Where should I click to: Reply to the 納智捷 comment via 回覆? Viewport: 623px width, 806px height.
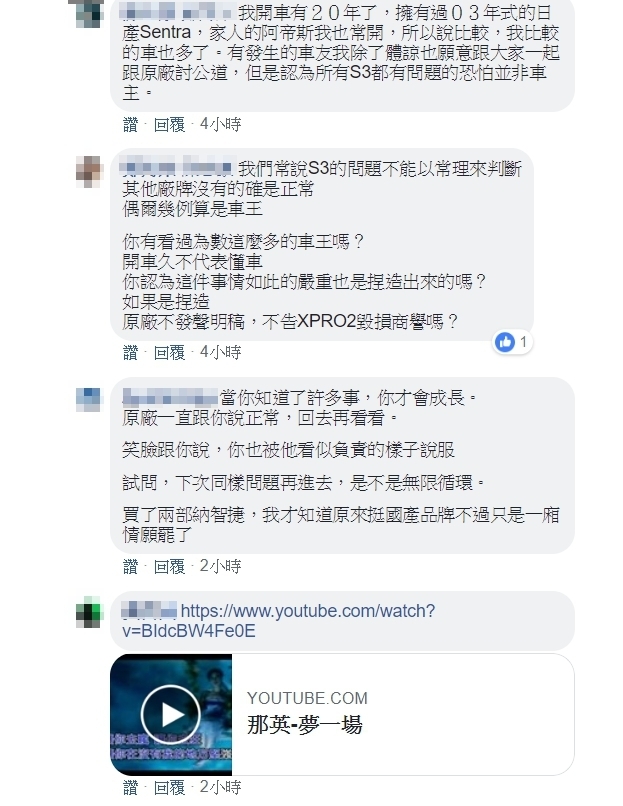point(169,566)
